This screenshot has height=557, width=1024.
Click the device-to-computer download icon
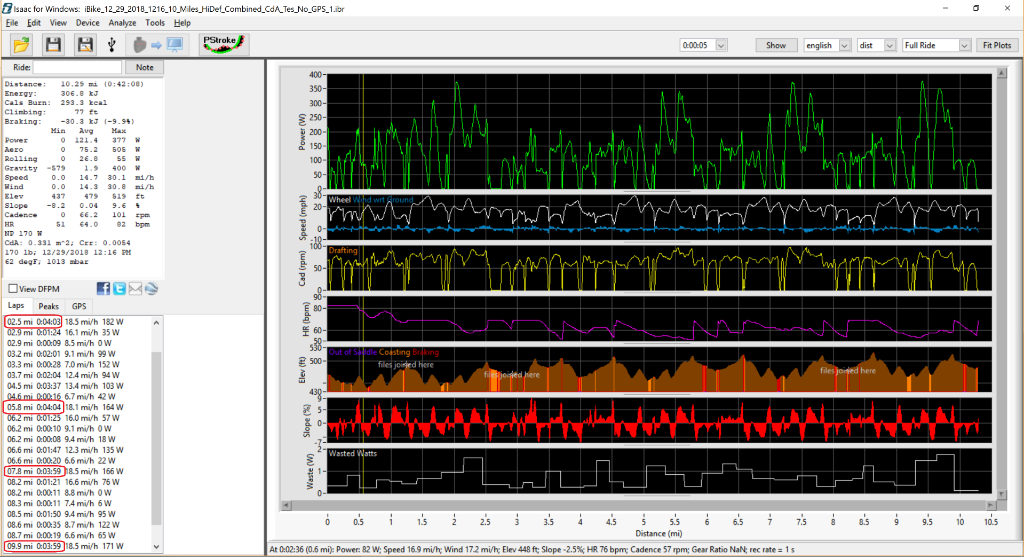coord(159,45)
